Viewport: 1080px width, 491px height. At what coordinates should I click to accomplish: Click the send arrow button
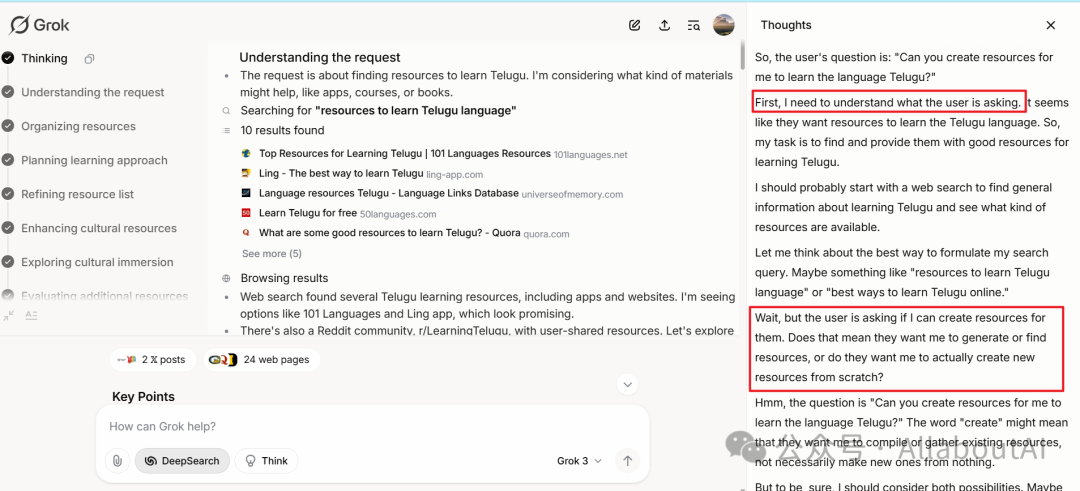pyautogui.click(x=627, y=461)
